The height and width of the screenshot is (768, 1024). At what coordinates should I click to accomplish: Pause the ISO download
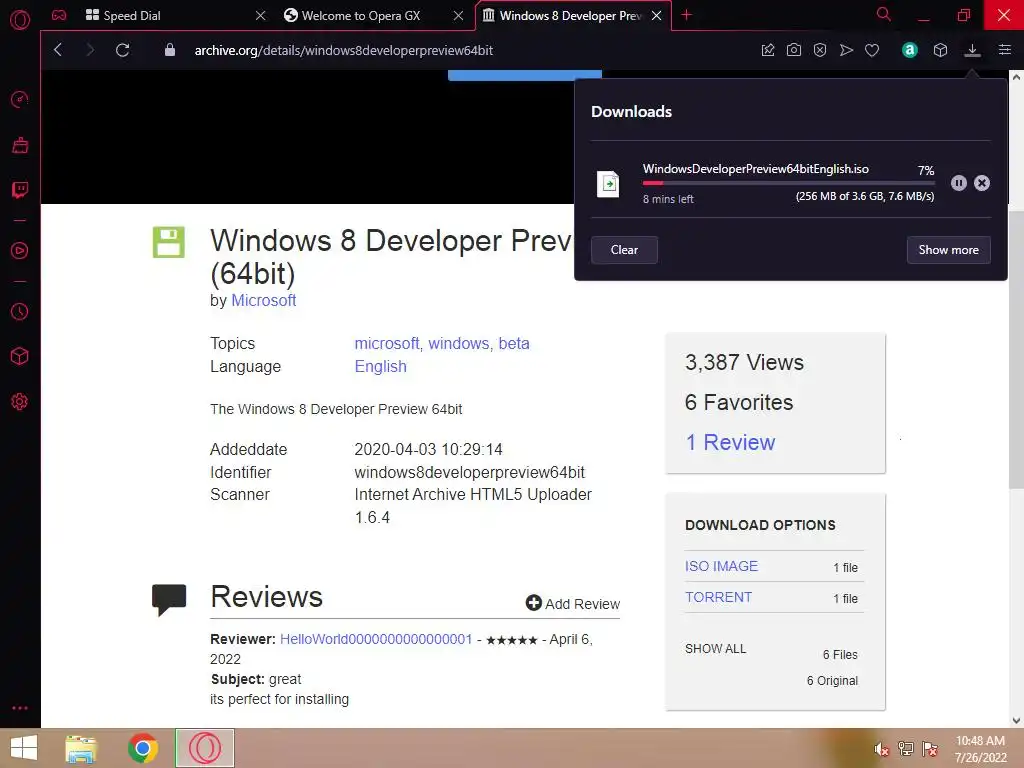click(x=959, y=183)
